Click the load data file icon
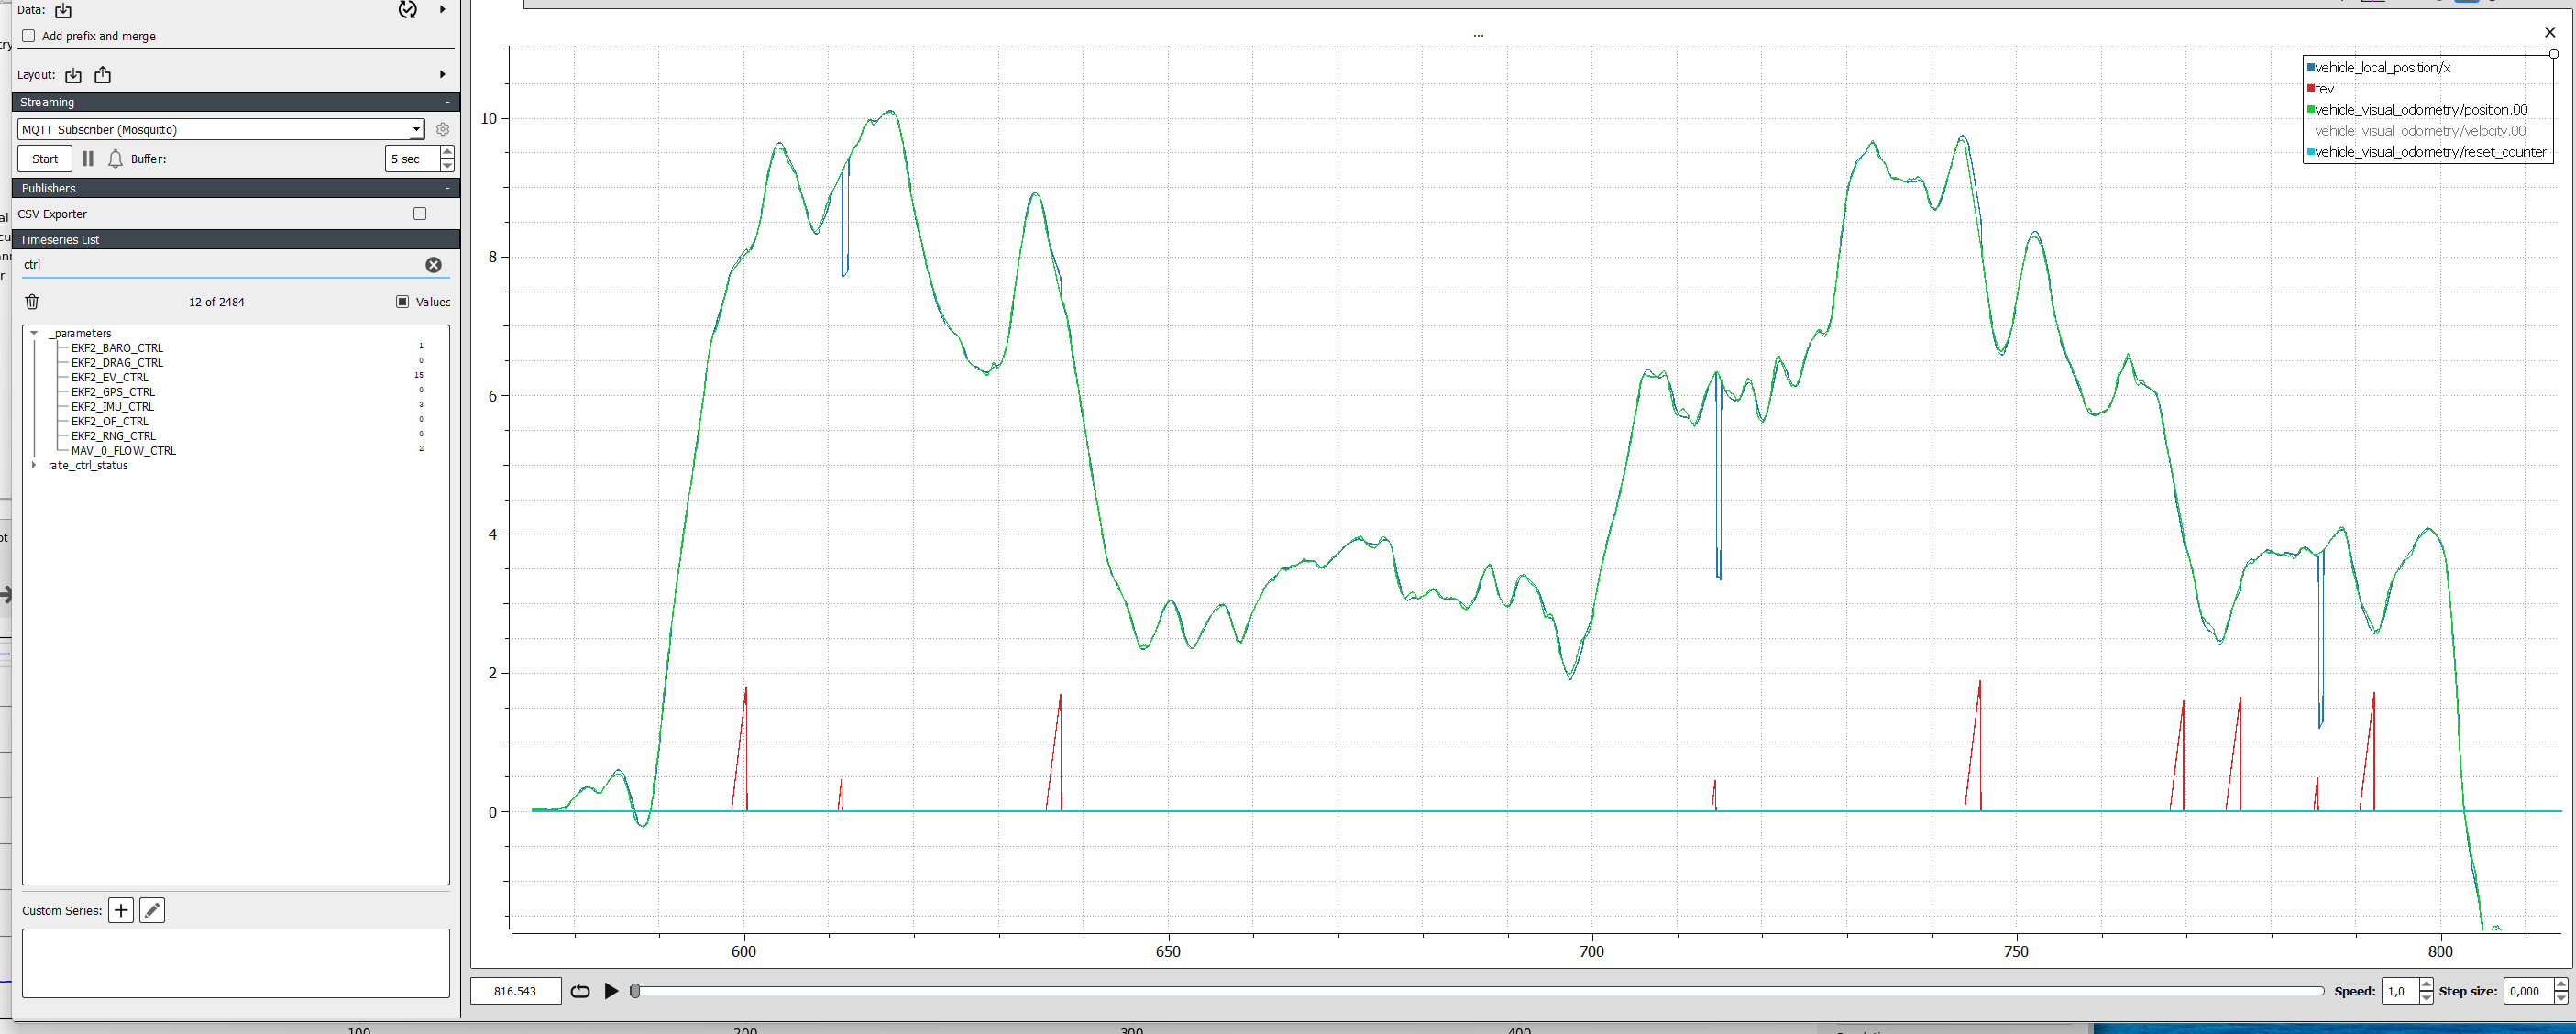Viewport: 2576px width, 1034px height. tap(63, 11)
